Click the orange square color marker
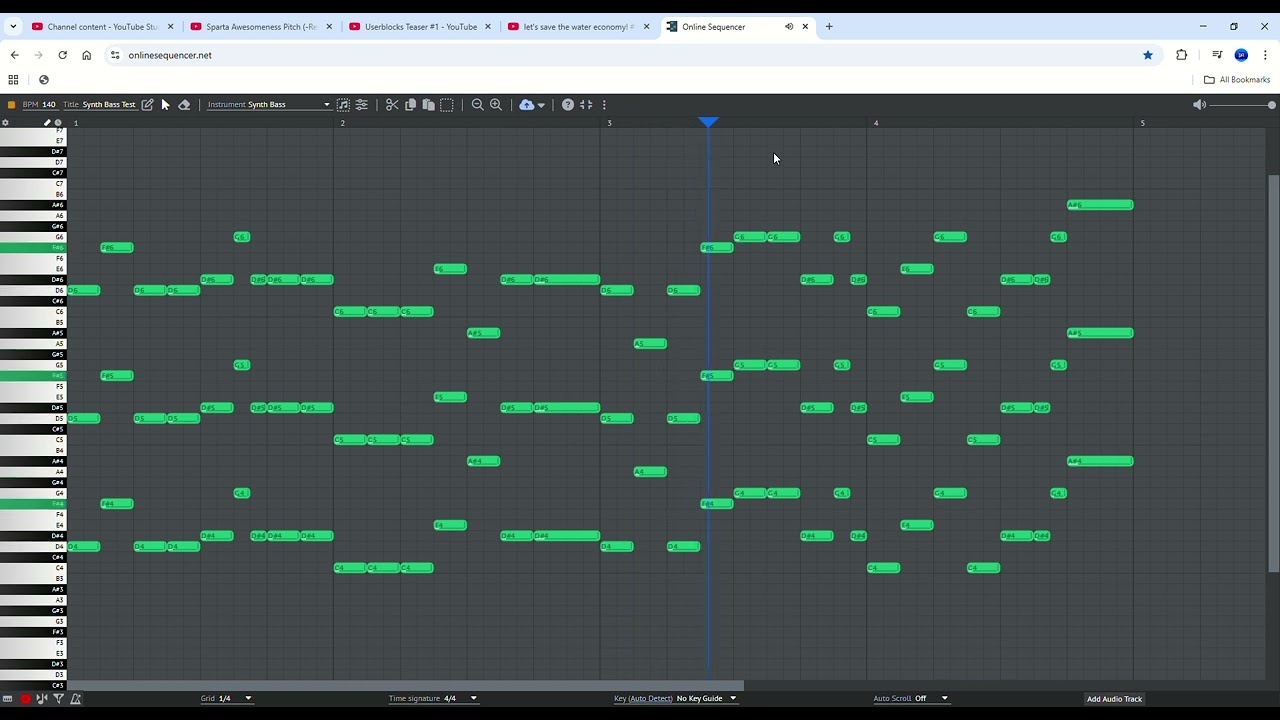 (x=11, y=104)
